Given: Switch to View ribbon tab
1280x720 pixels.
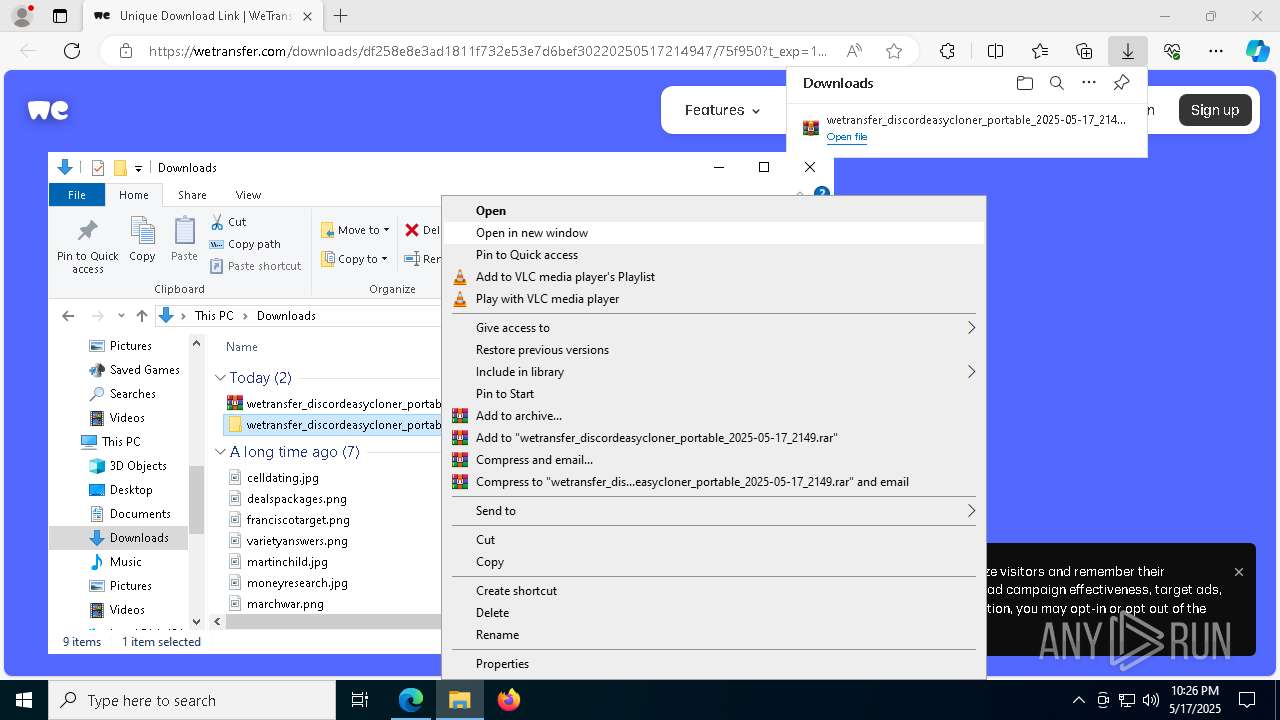Looking at the screenshot, I should coord(248,195).
